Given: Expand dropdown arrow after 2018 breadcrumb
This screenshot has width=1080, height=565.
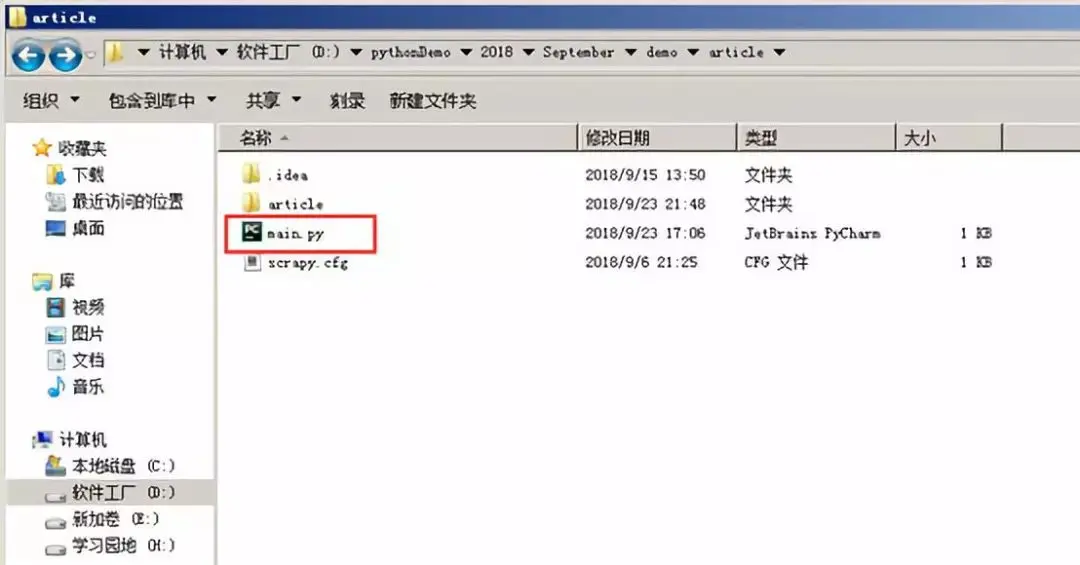Looking at the screenshot, I should click(x=528, y=52).
